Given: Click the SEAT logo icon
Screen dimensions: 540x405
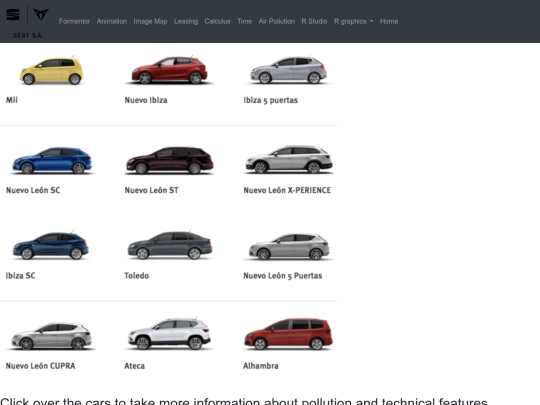Looking at the screenshot, I should [x=13, y=15].
